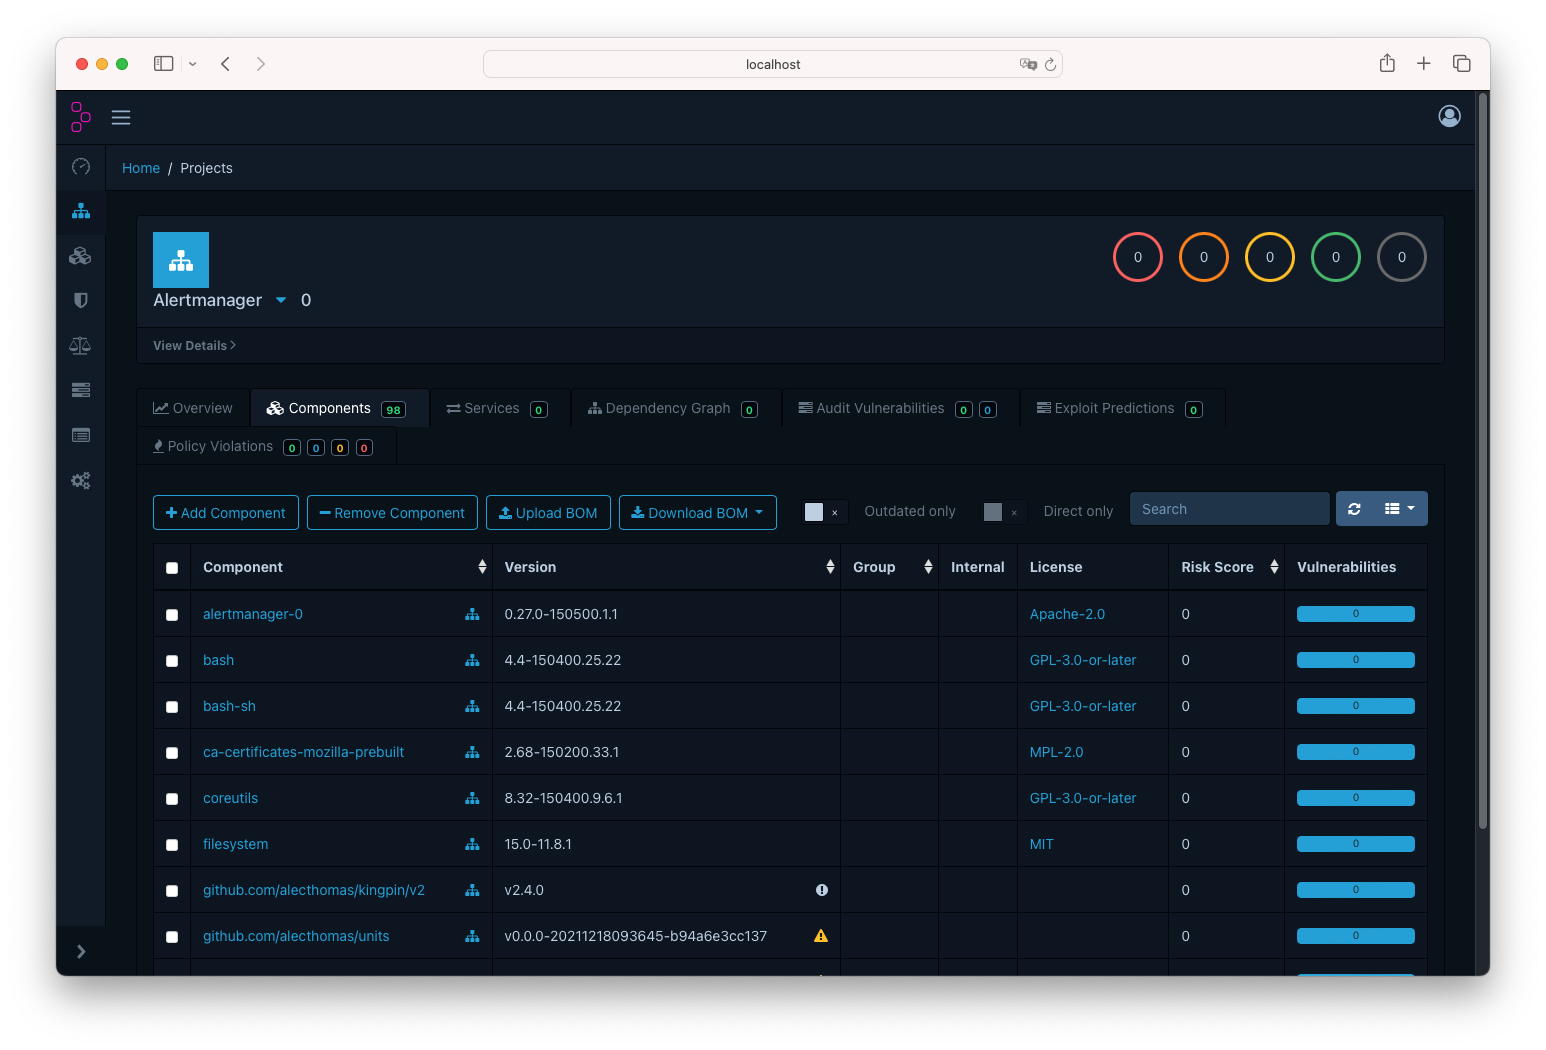Check the alertmanager-0 row checkbox
Viewport: 1546px width, 1050px height.
(x=172, y=615)
